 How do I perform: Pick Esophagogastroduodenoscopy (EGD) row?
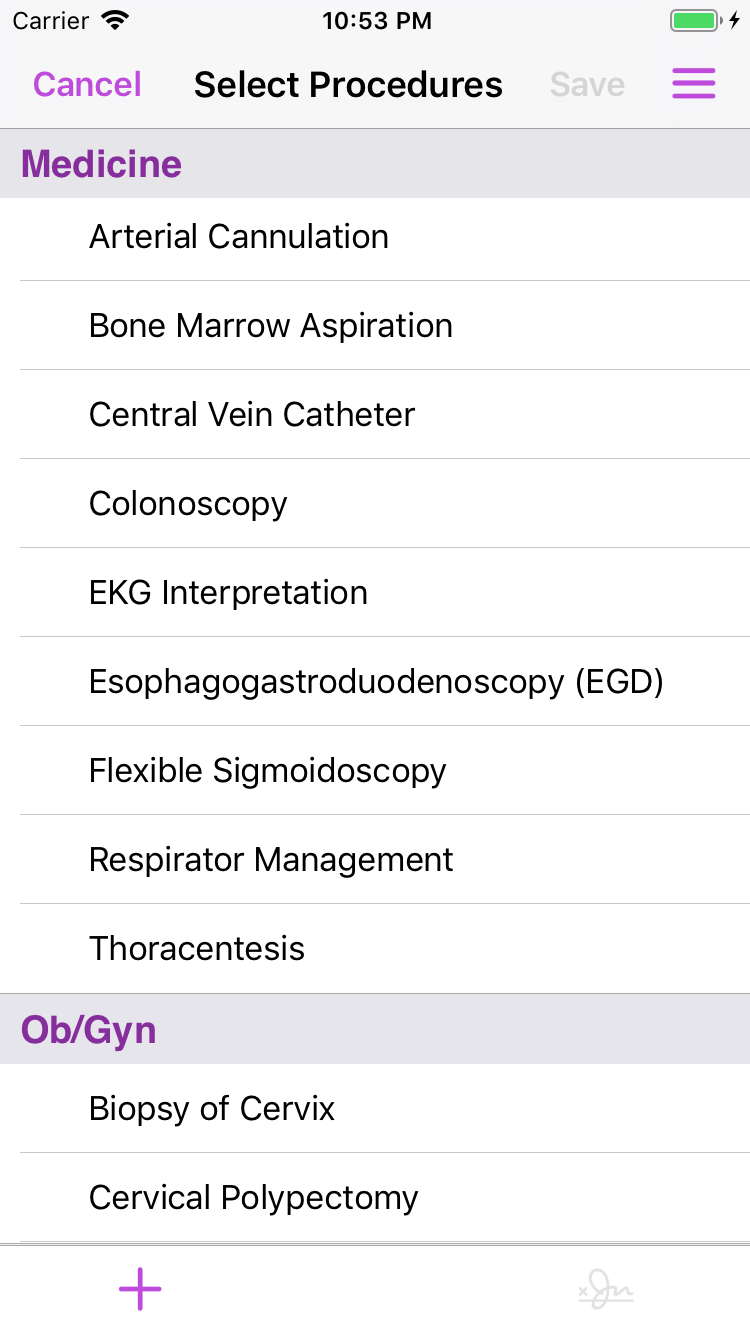[376, 682]
